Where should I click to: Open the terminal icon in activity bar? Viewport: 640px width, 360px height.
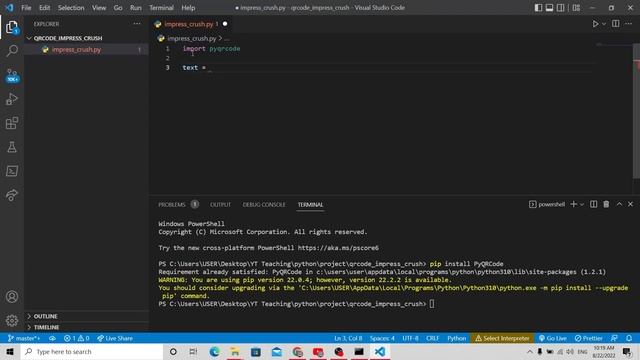[12, 171]
